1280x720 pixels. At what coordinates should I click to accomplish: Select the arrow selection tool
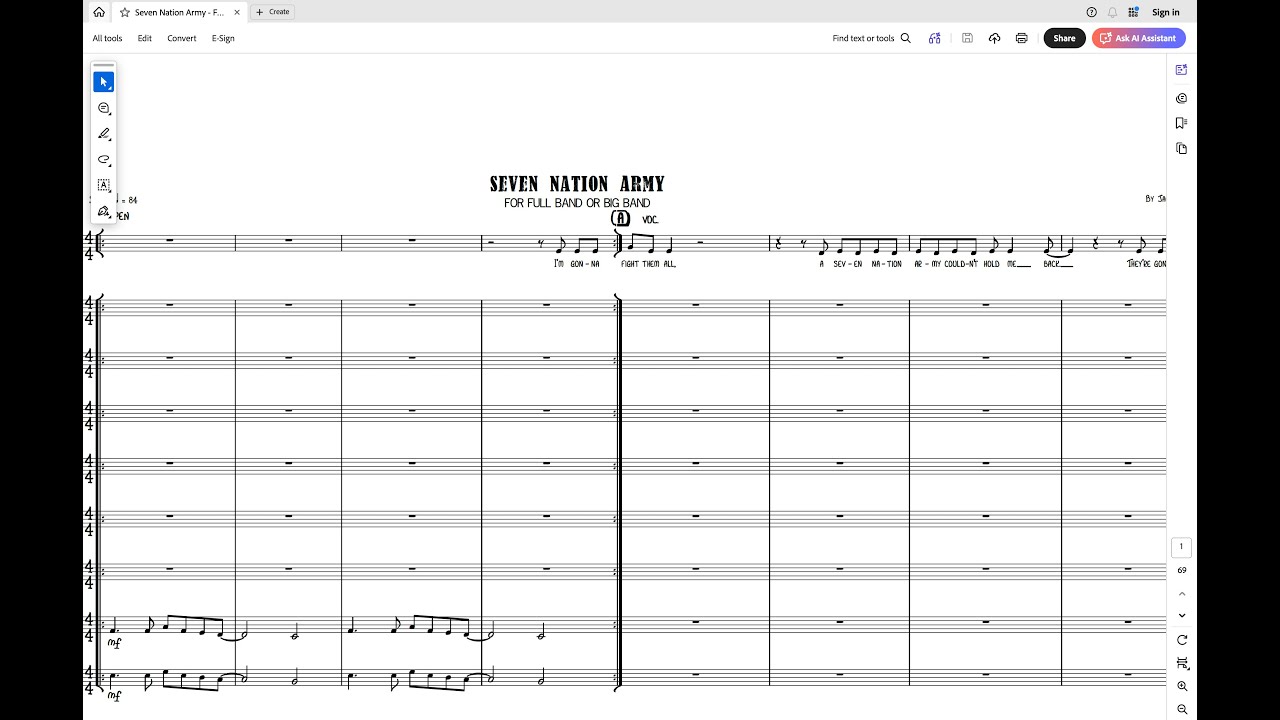click(x=103, y=82)
